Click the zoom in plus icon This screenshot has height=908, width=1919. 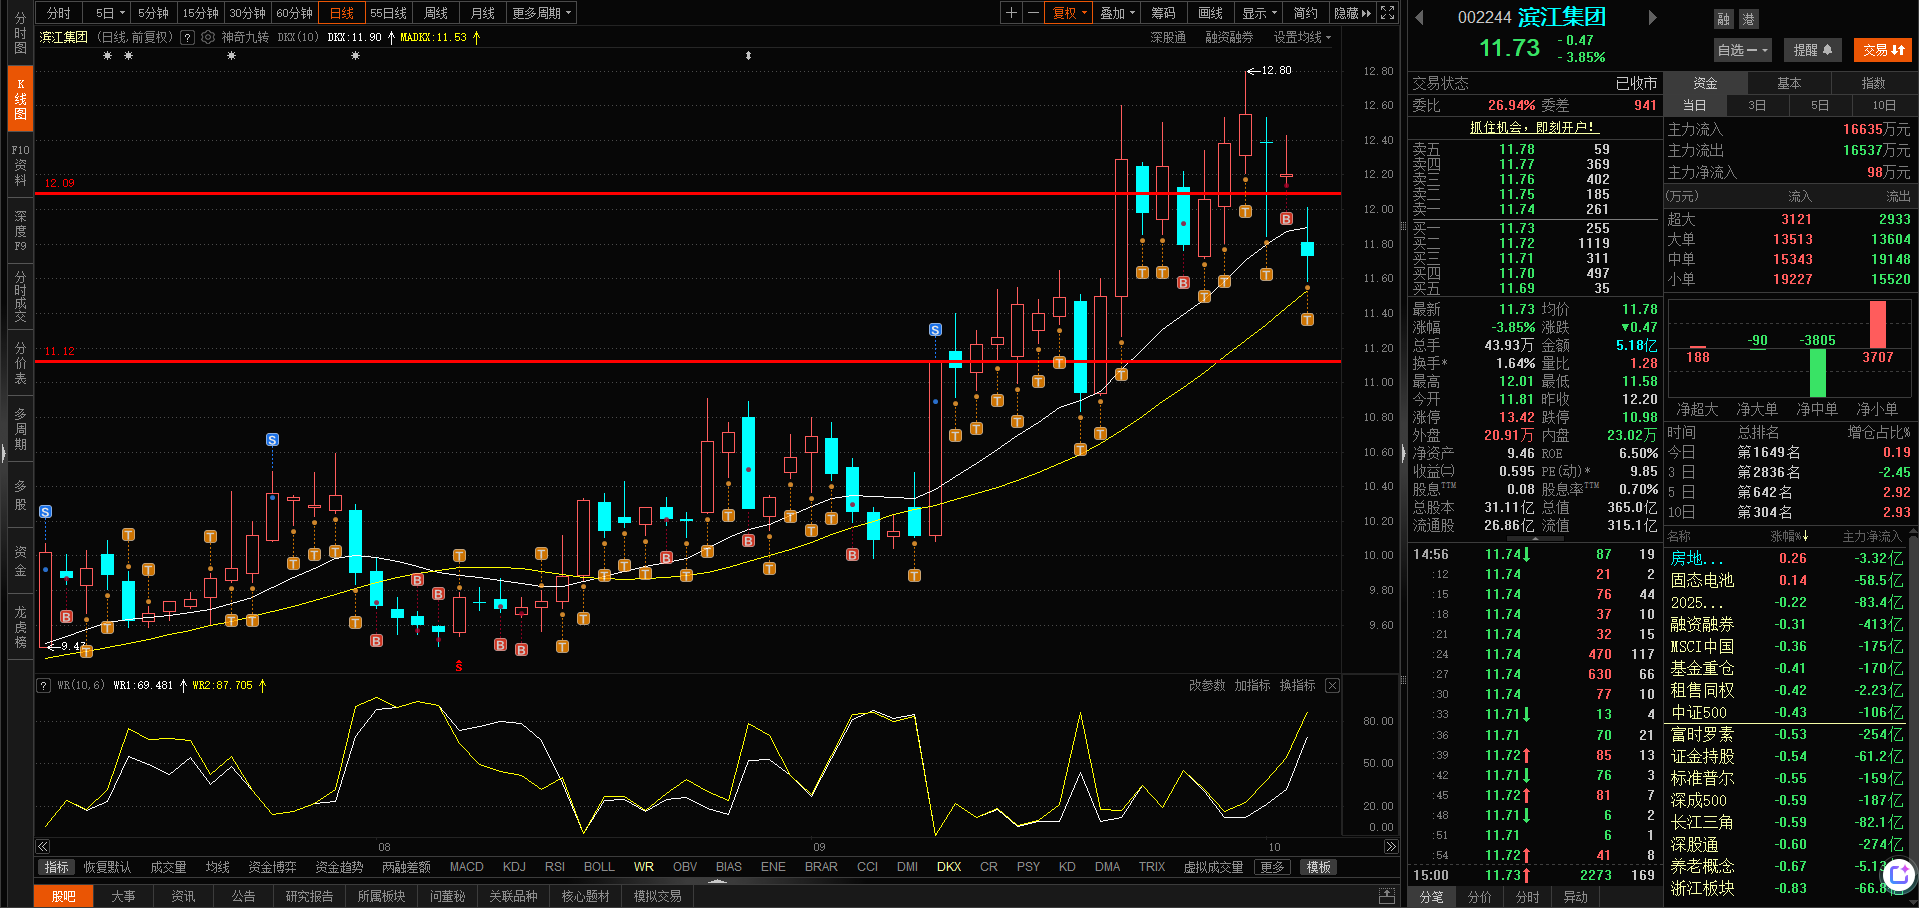pos(1011,13)
